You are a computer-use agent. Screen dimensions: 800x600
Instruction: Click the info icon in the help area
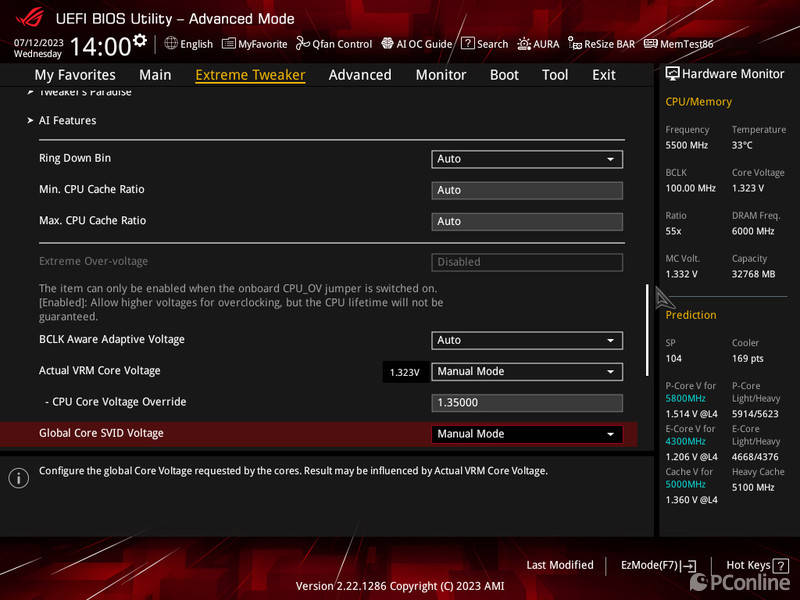click(18, 478)
